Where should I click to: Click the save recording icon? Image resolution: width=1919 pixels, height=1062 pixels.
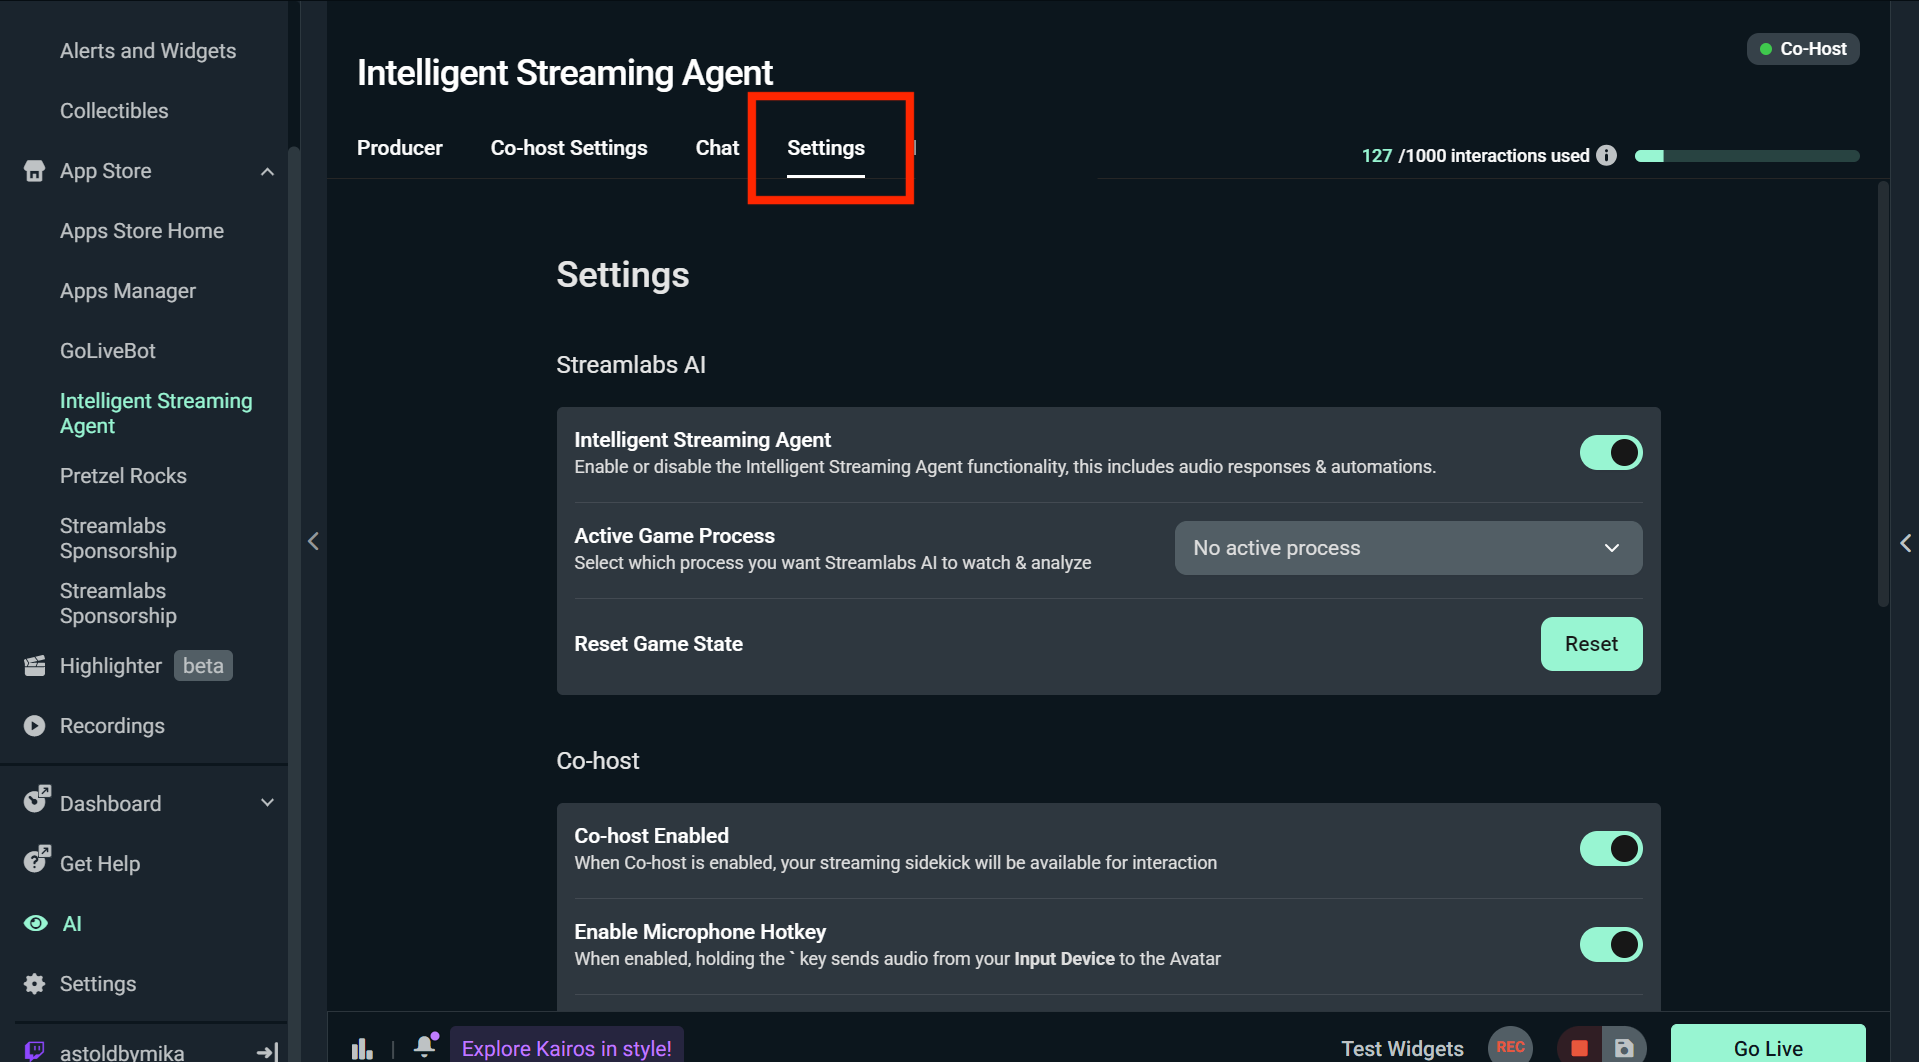click(x=1625, y=1046)
